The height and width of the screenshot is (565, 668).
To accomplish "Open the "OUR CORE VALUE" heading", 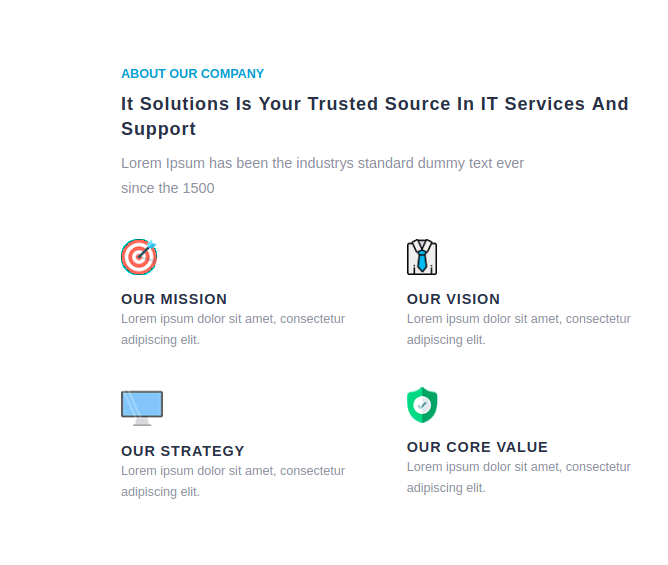I will (x=477, y=447).
